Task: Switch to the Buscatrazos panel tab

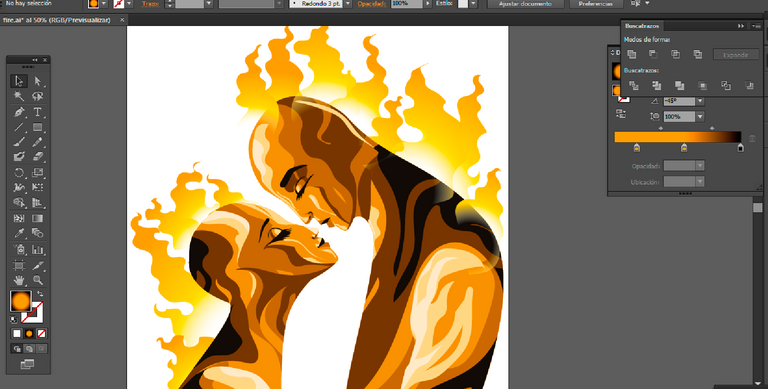Action: [x=642, y=26]
